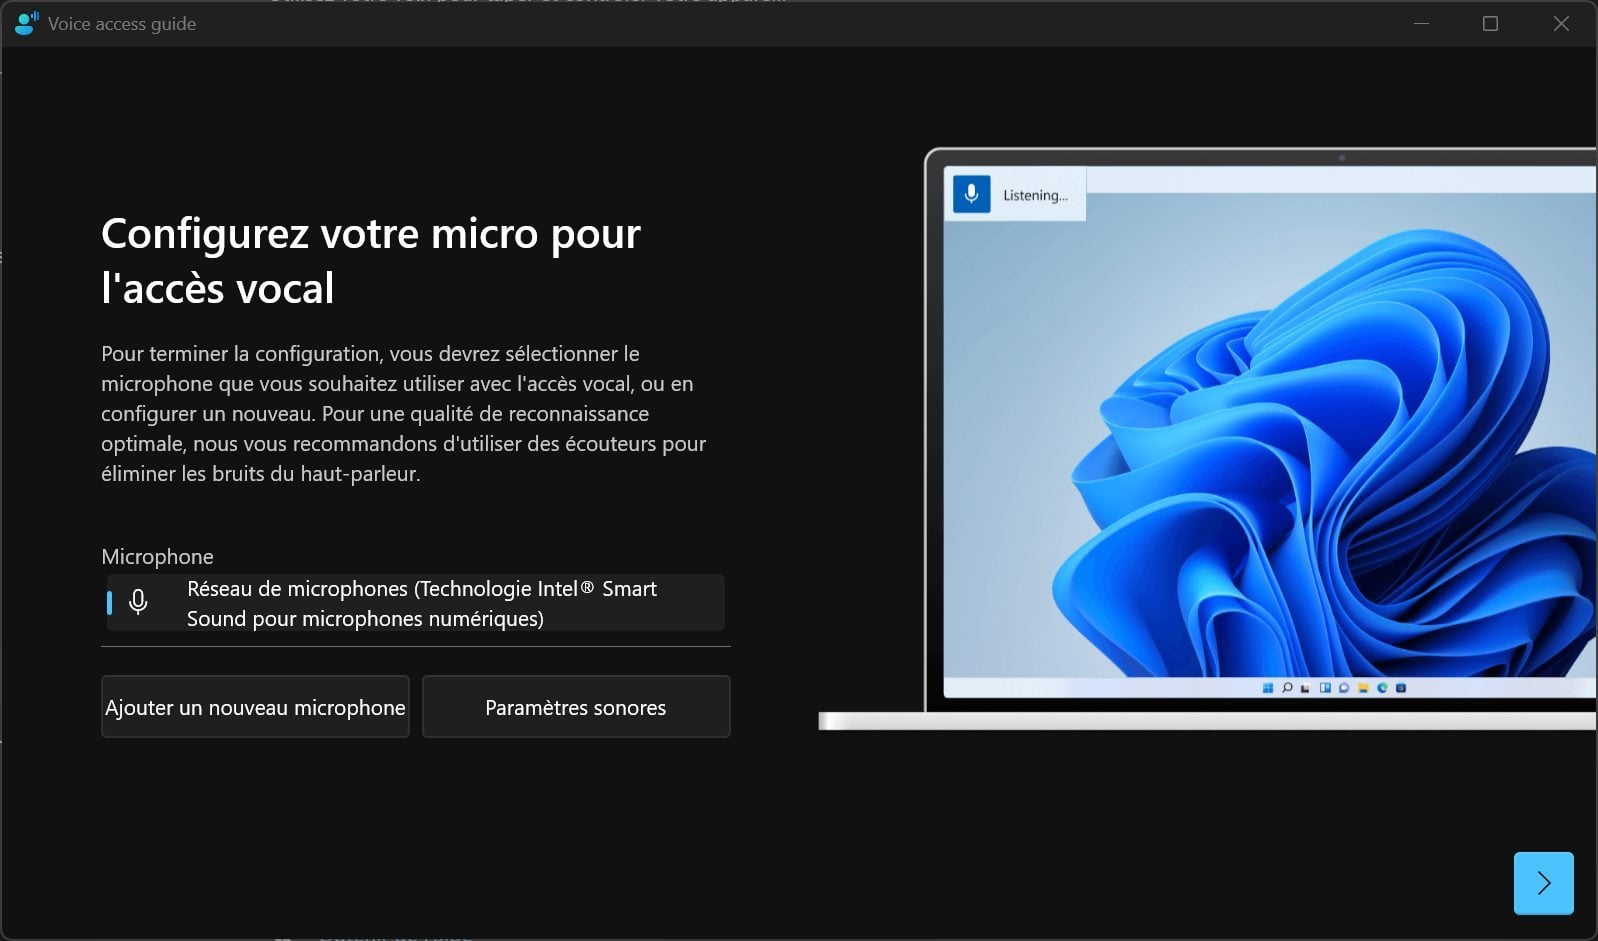The height and width of the screenshot is (941, 1598).
Task: Go to the next step with the blue arrow
Action: [1543, 883]
